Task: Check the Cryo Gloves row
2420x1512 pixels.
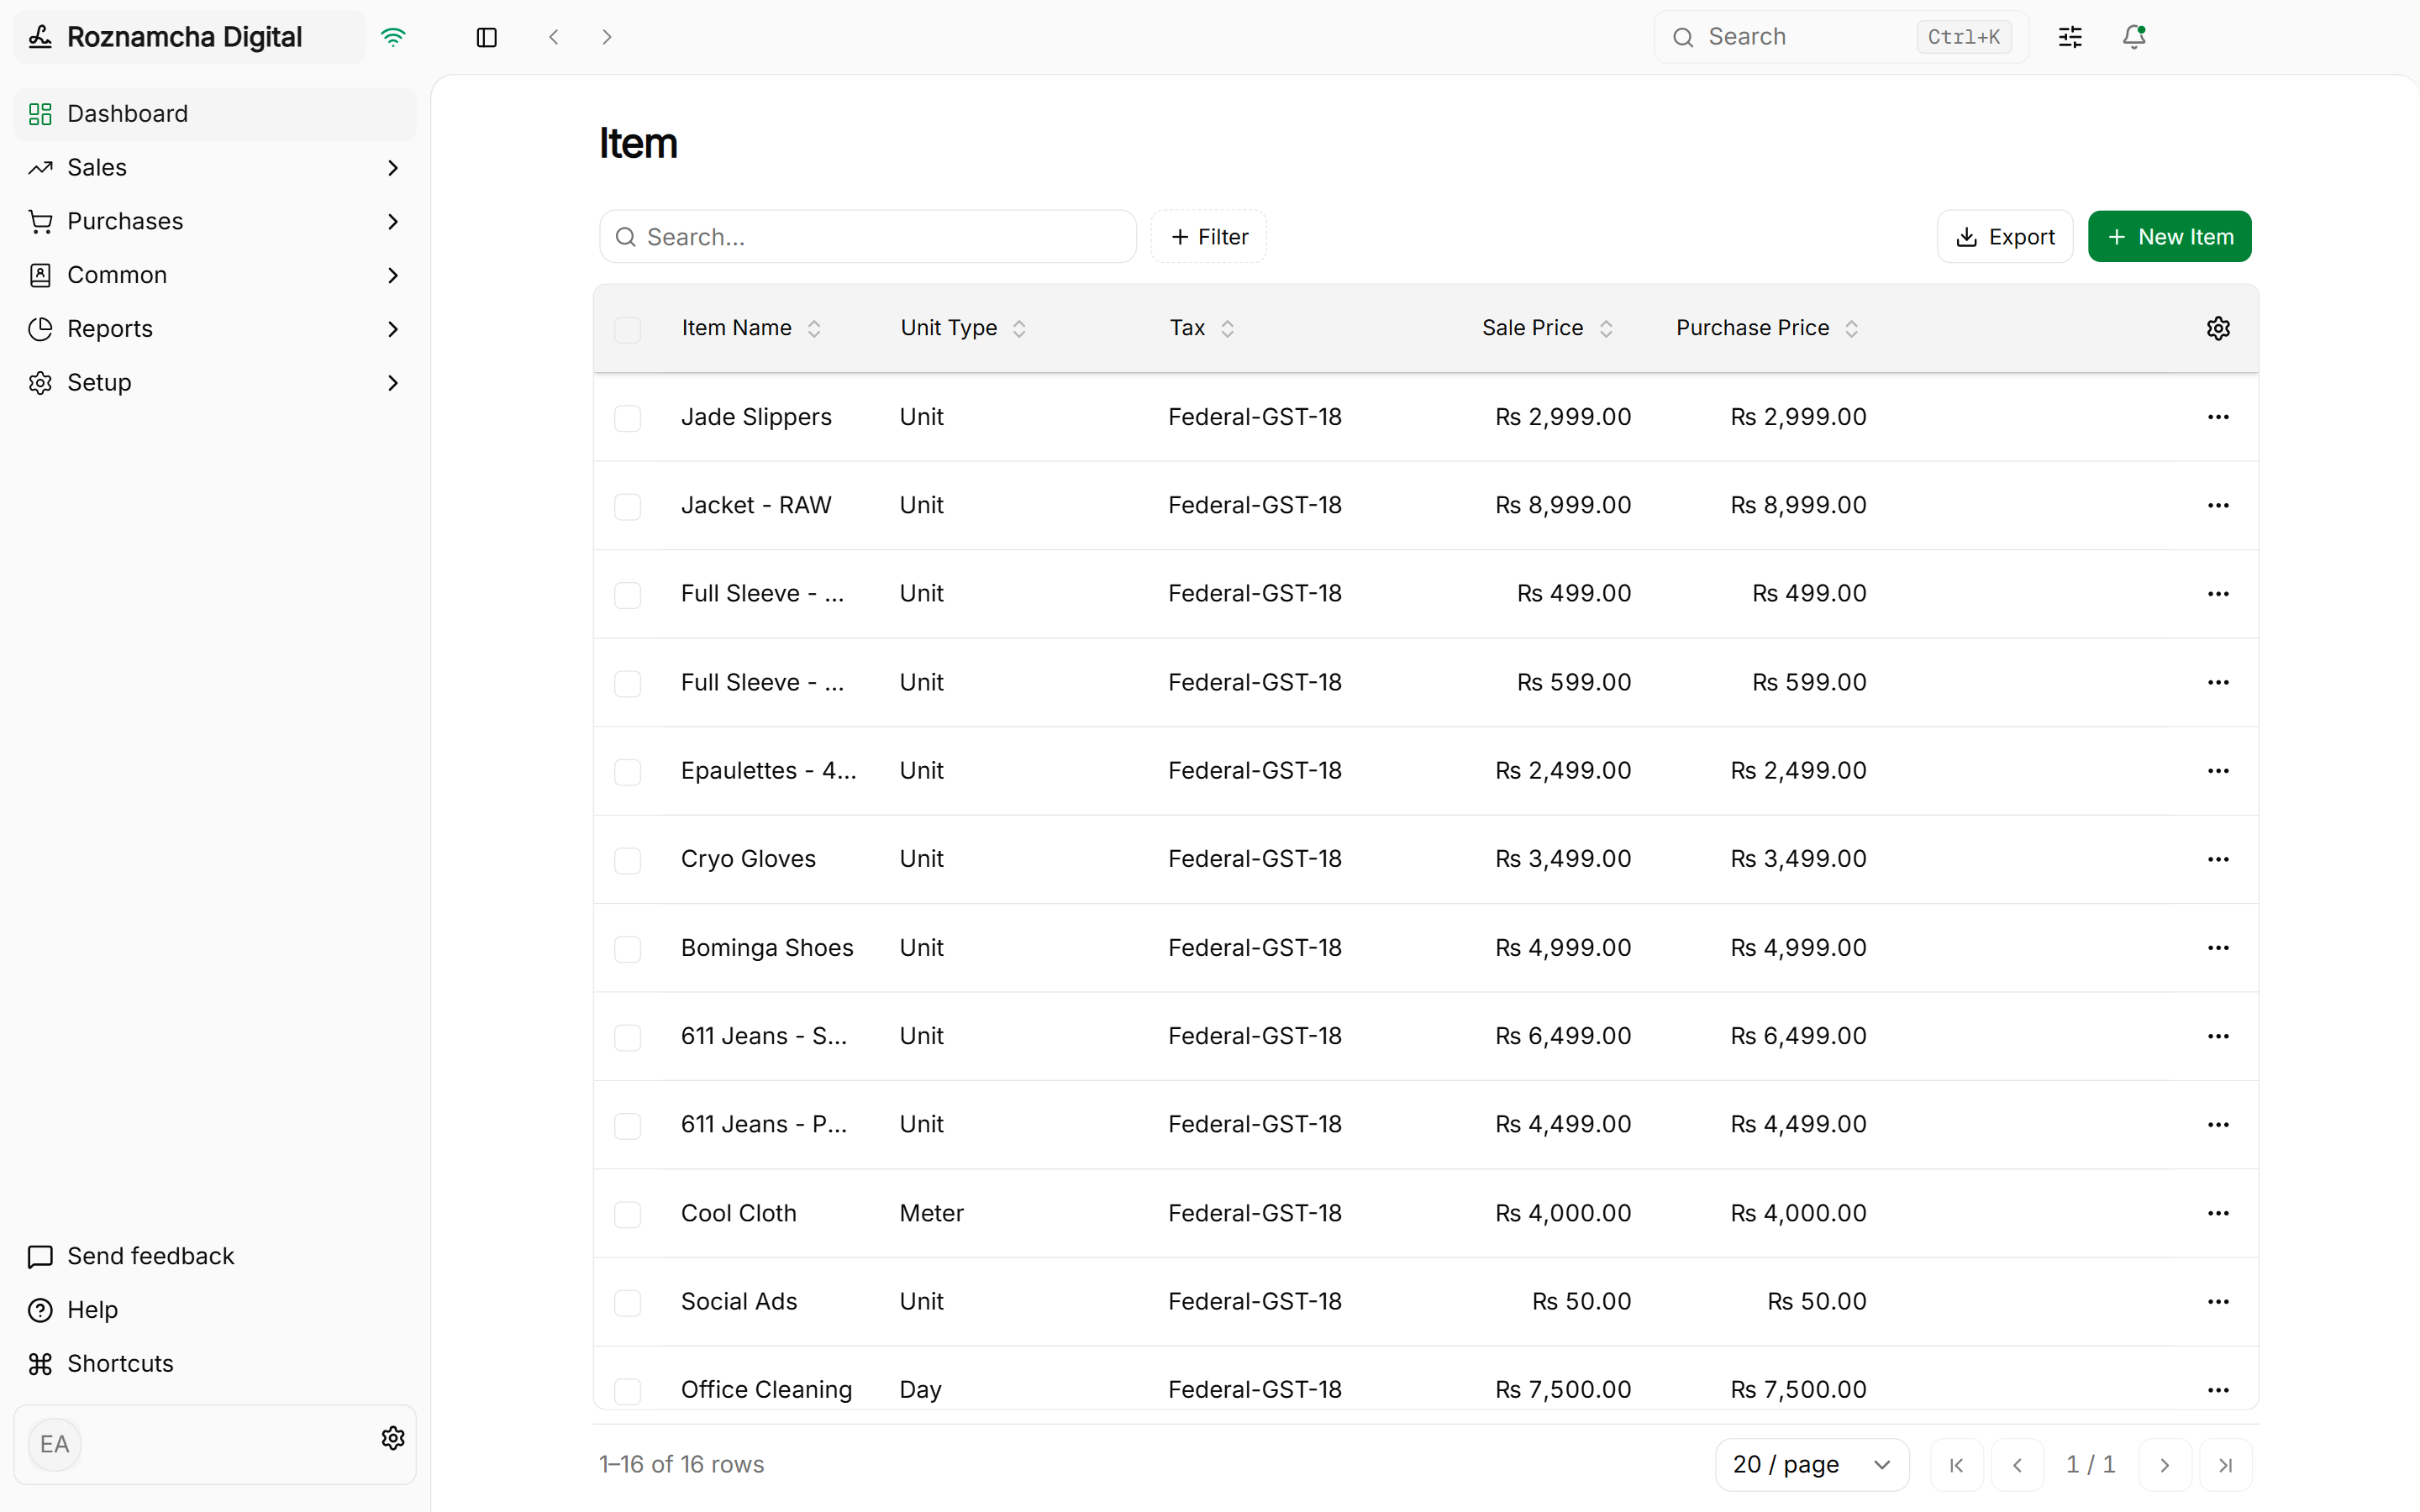Action: 627,860
